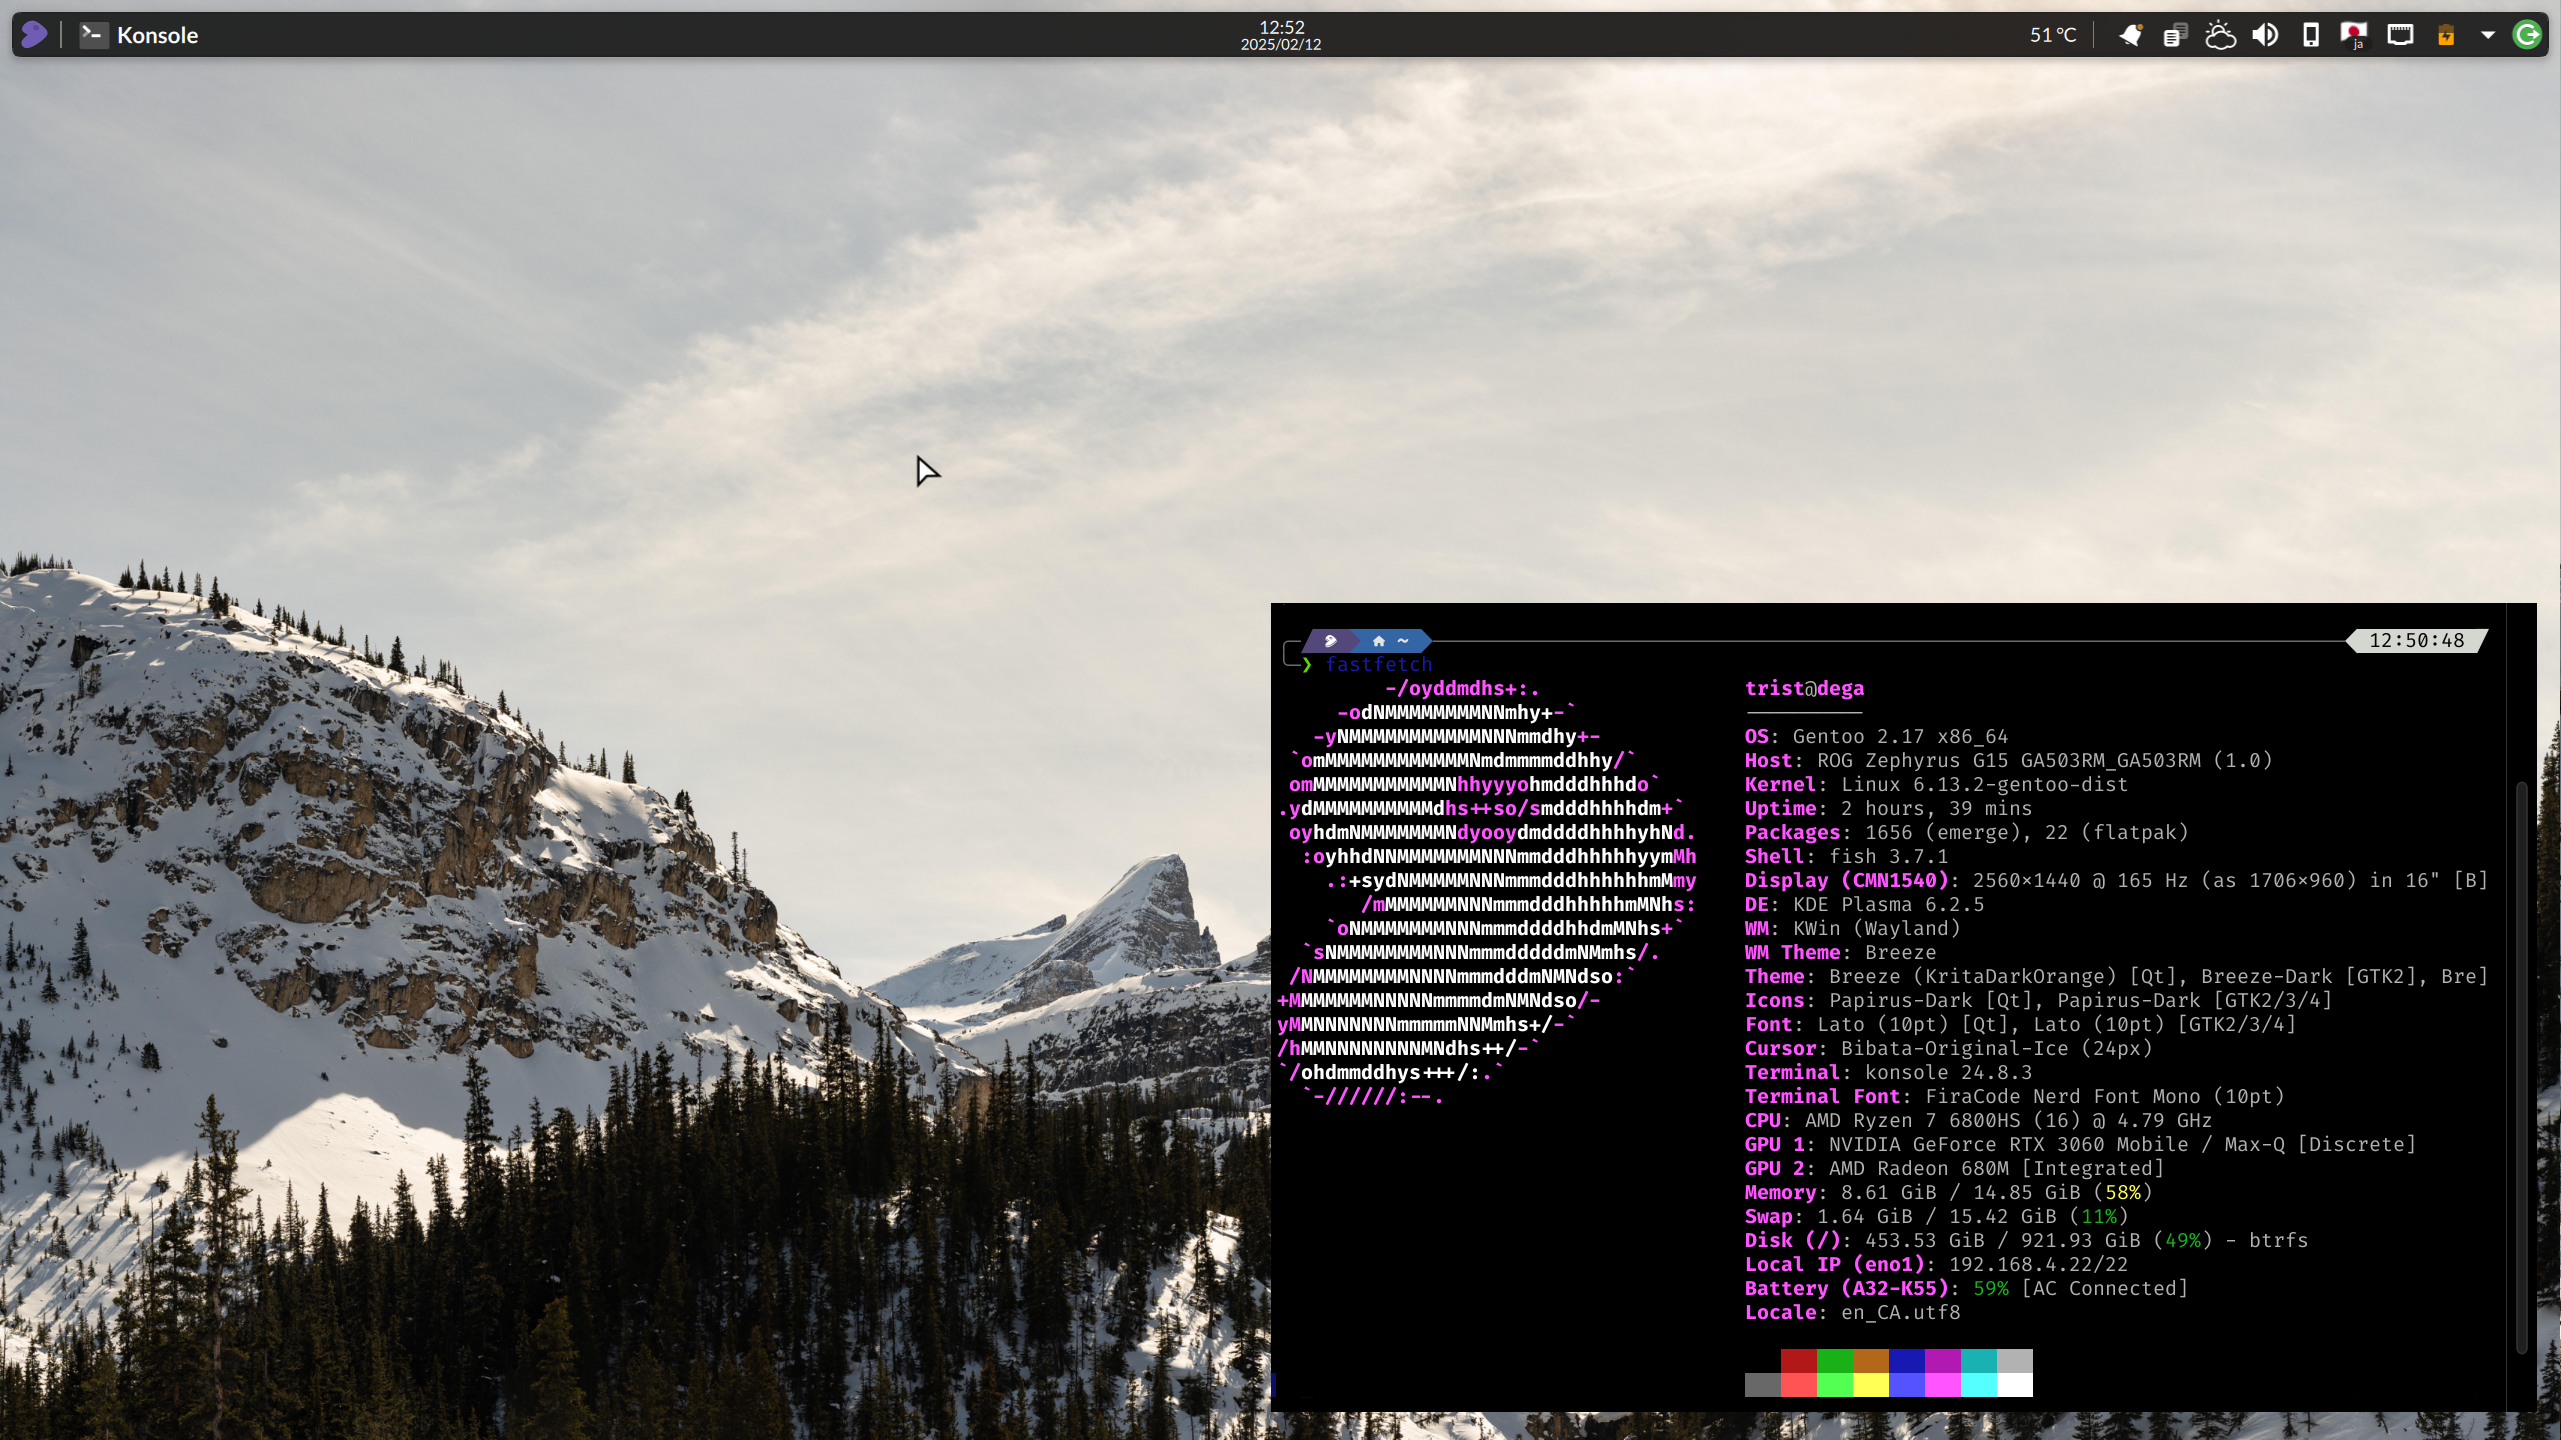
Task: Click the Host: ROG Zephyrus G15 line
Action: 2009,761
